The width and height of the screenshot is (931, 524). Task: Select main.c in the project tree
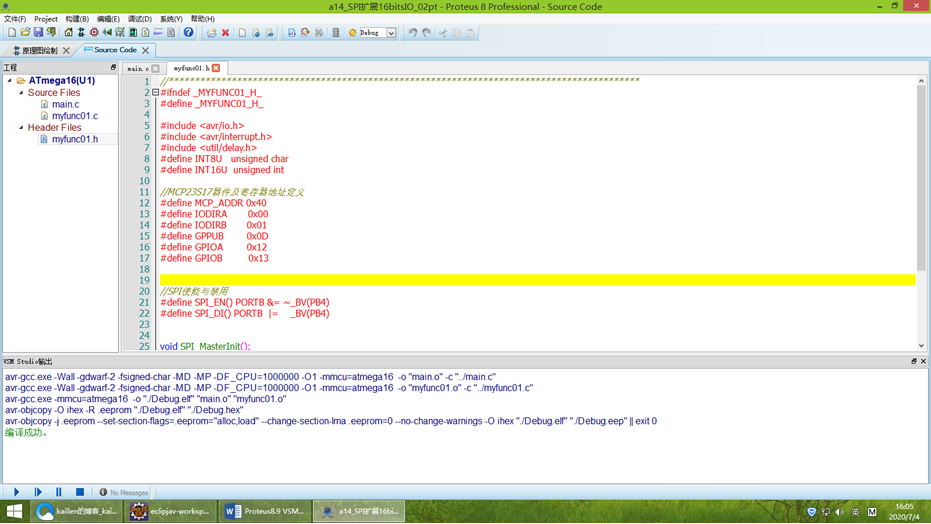point(65,104)
